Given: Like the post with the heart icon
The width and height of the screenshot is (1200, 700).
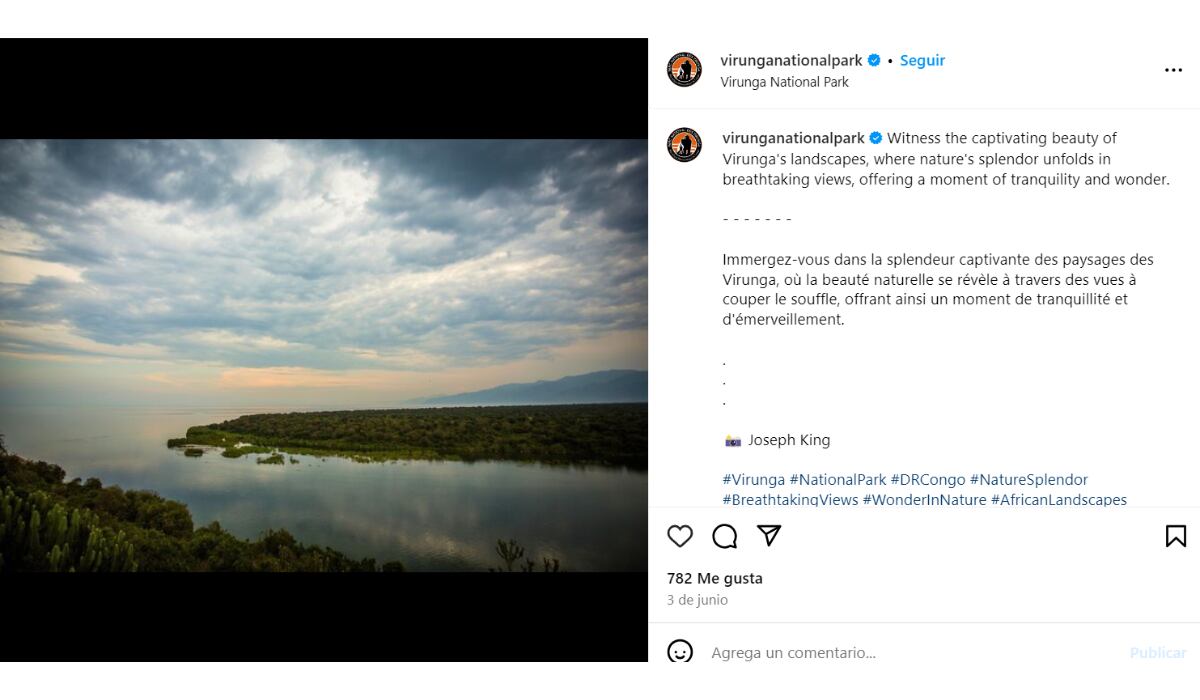Looking at the screenshot, I should 680,536.
